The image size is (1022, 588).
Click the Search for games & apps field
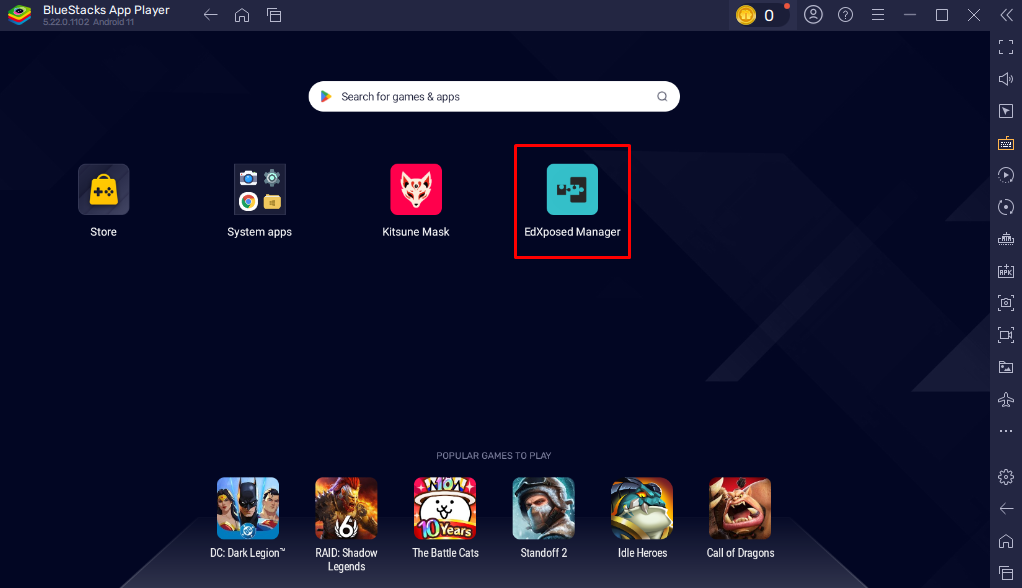coord(494,96)
